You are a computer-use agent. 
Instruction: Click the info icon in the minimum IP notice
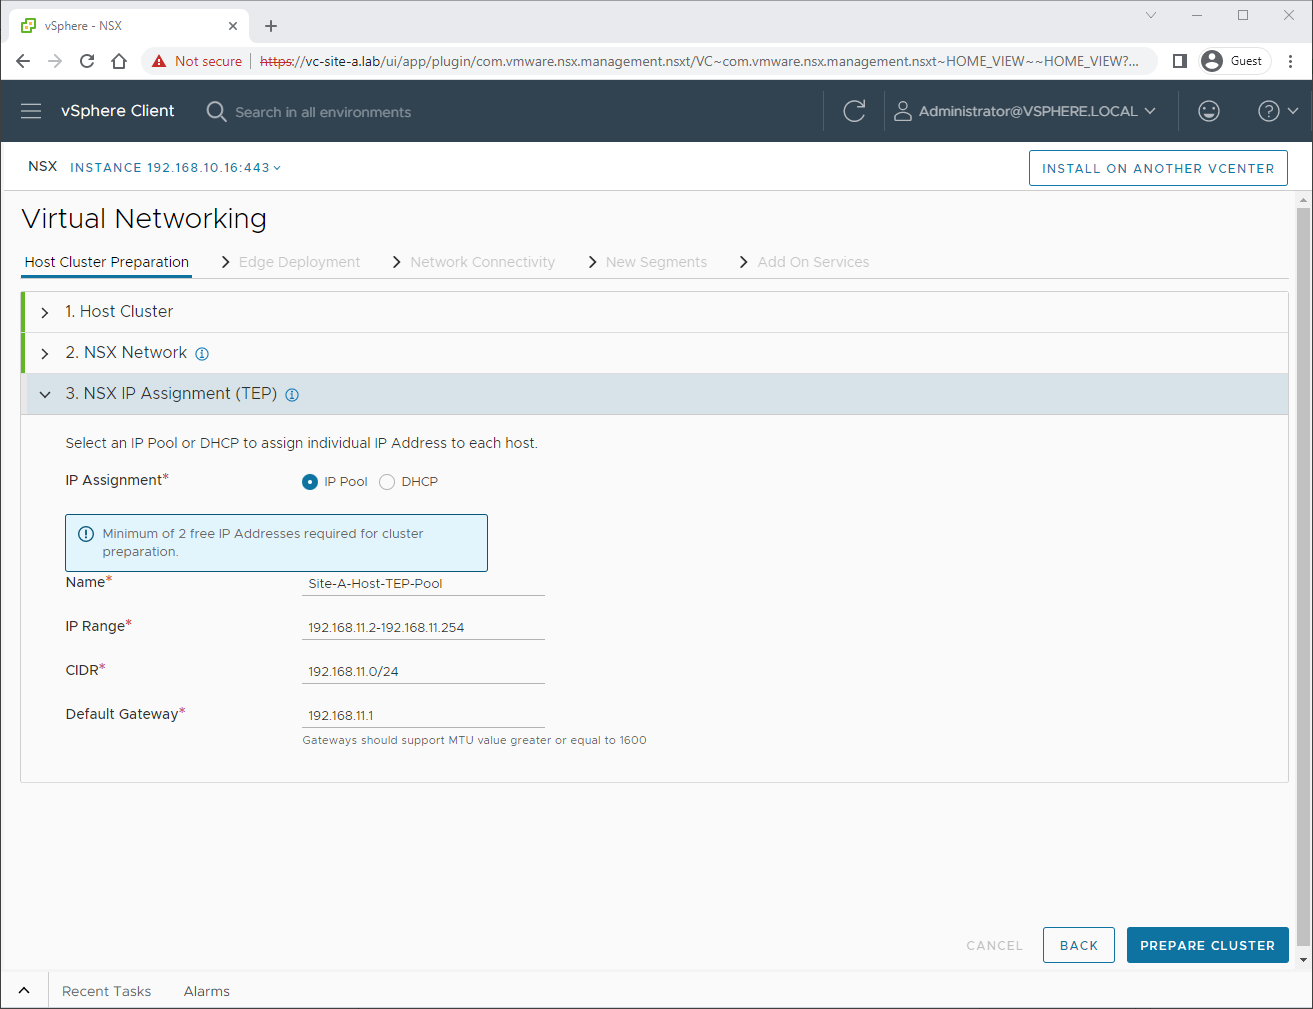click(x=86, y=534)
